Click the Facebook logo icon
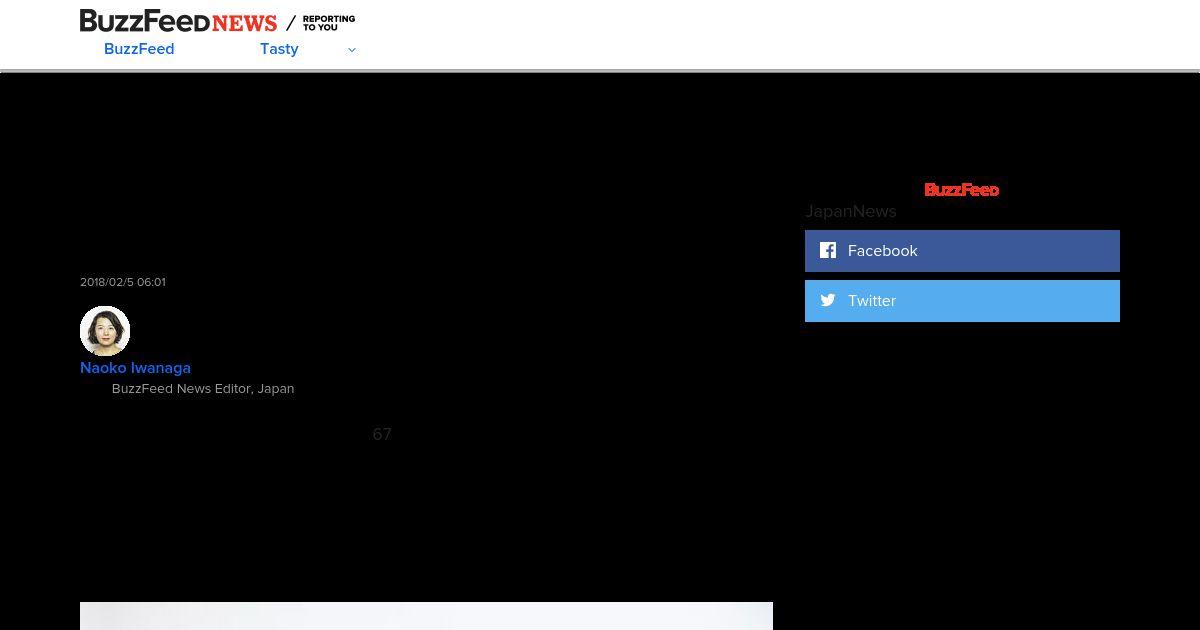1200x630 pixels. 828,250
